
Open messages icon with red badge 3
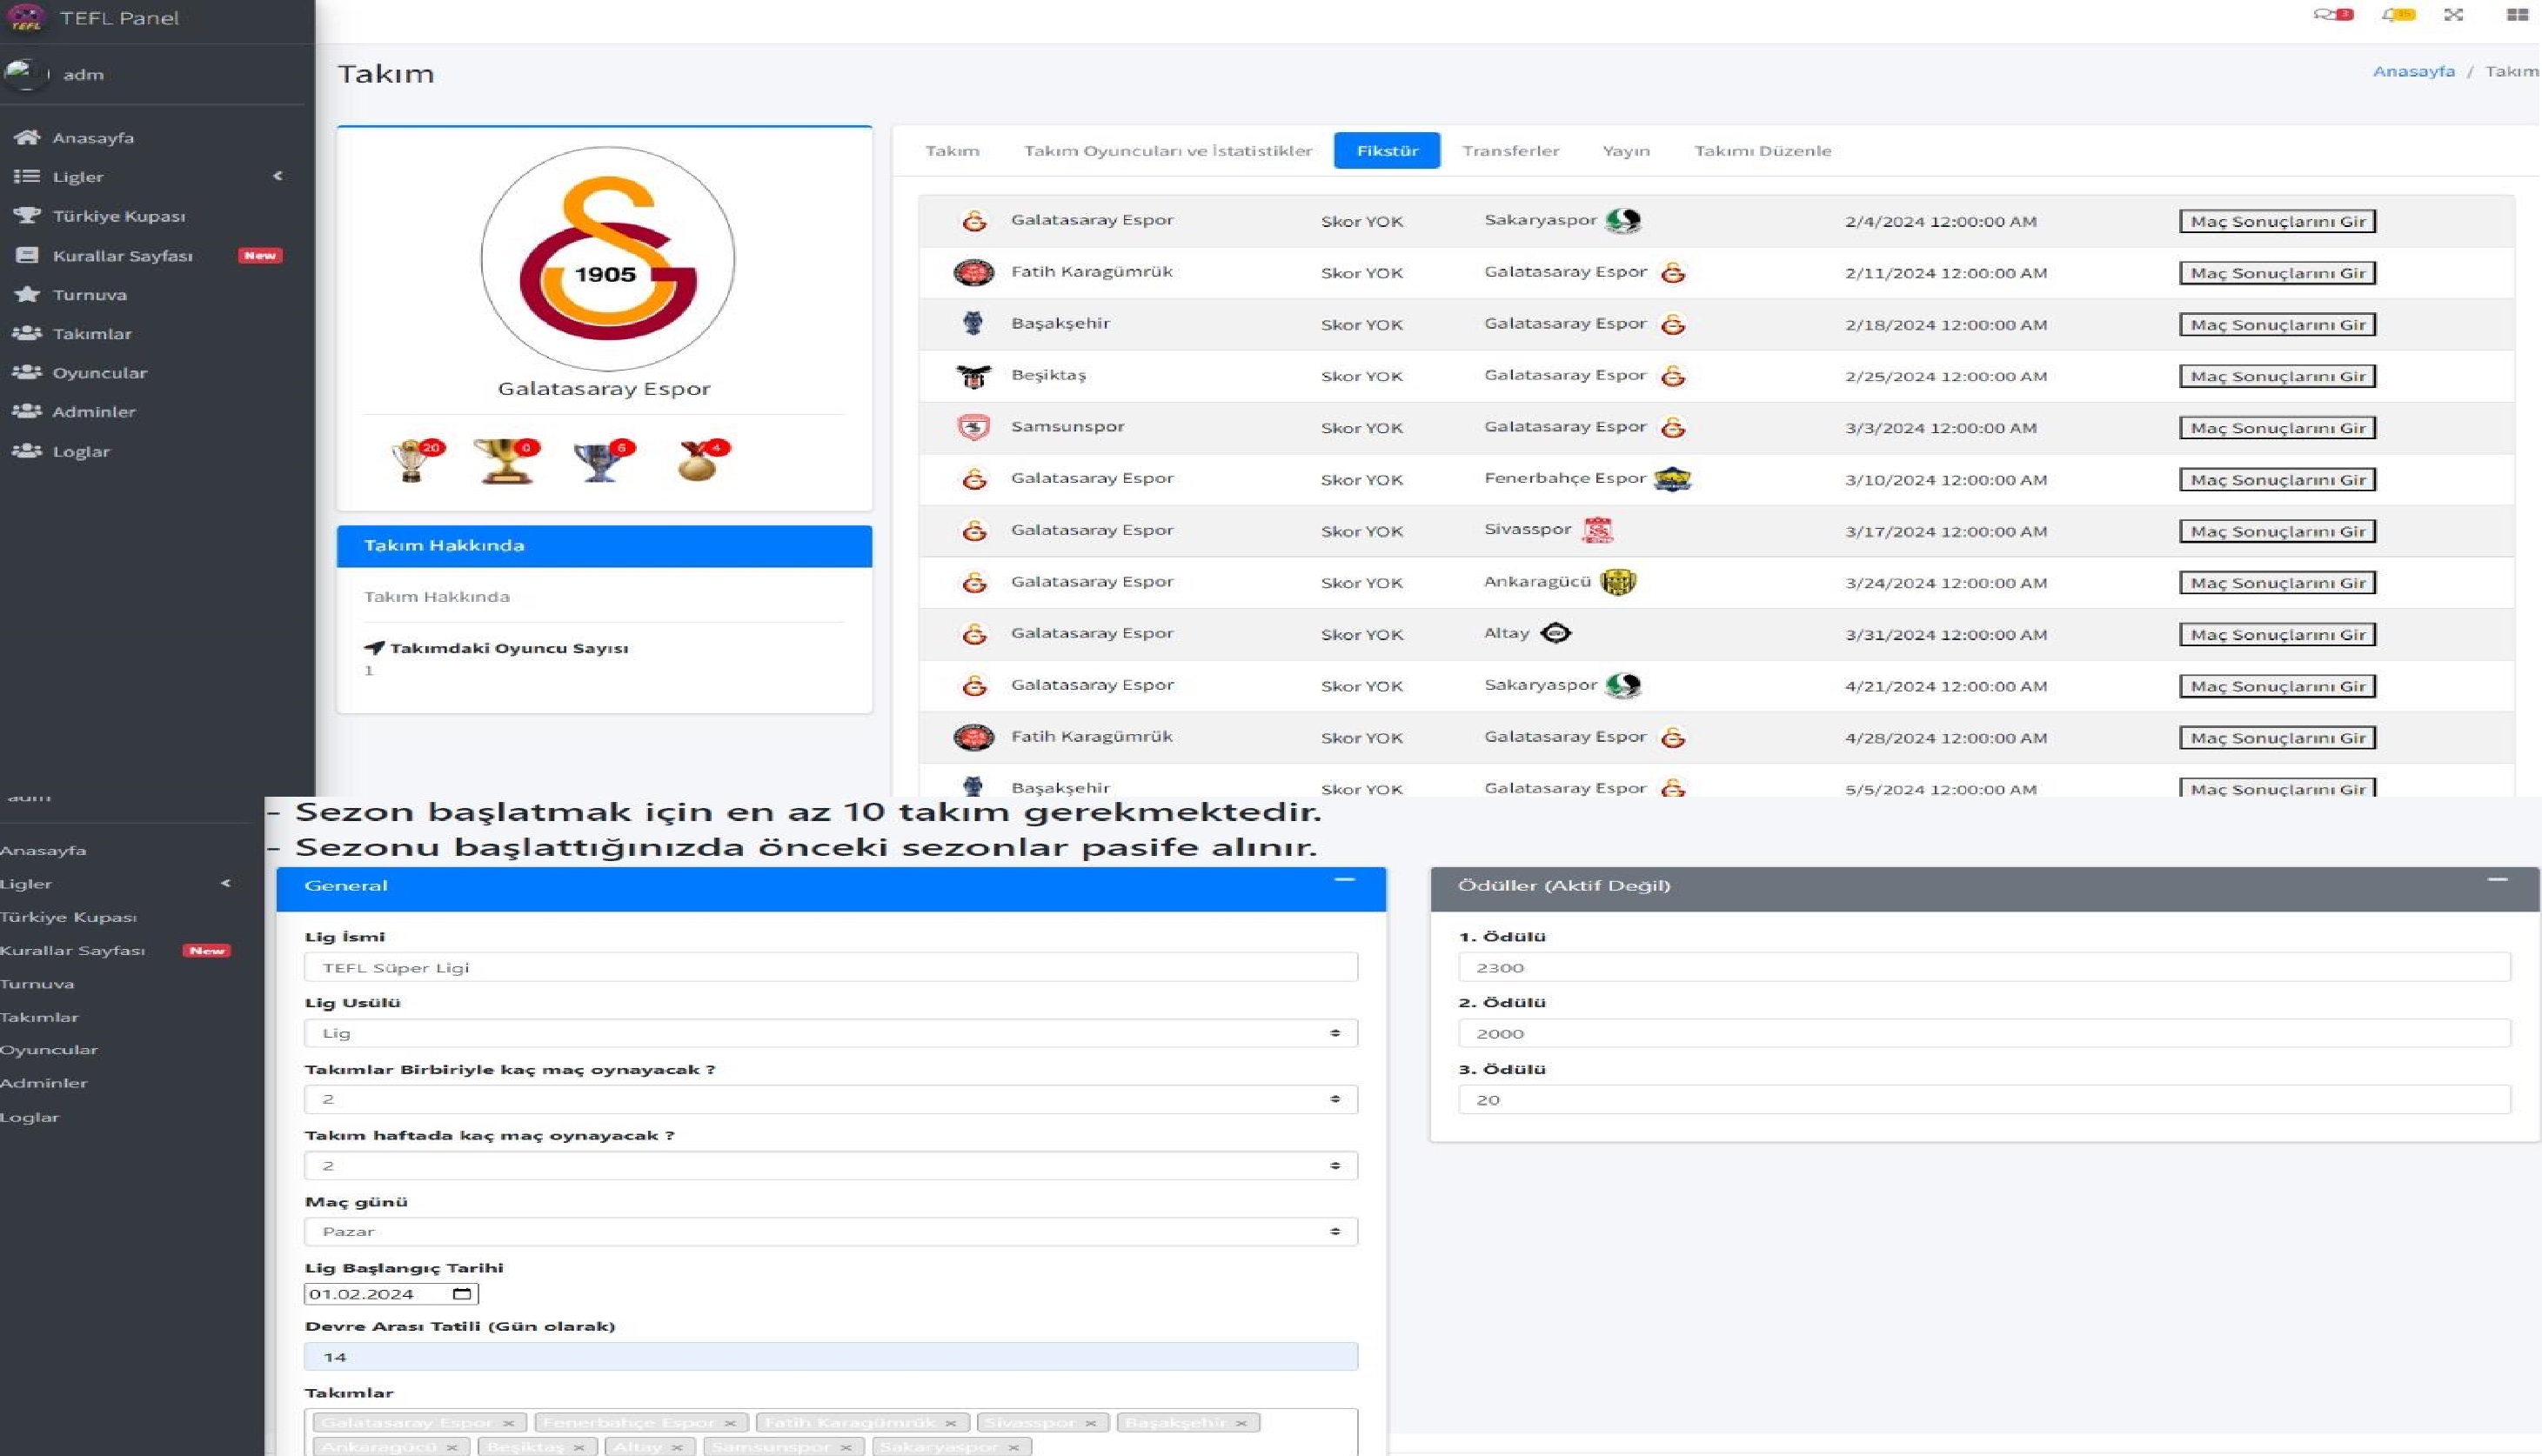click(2332, 14)
